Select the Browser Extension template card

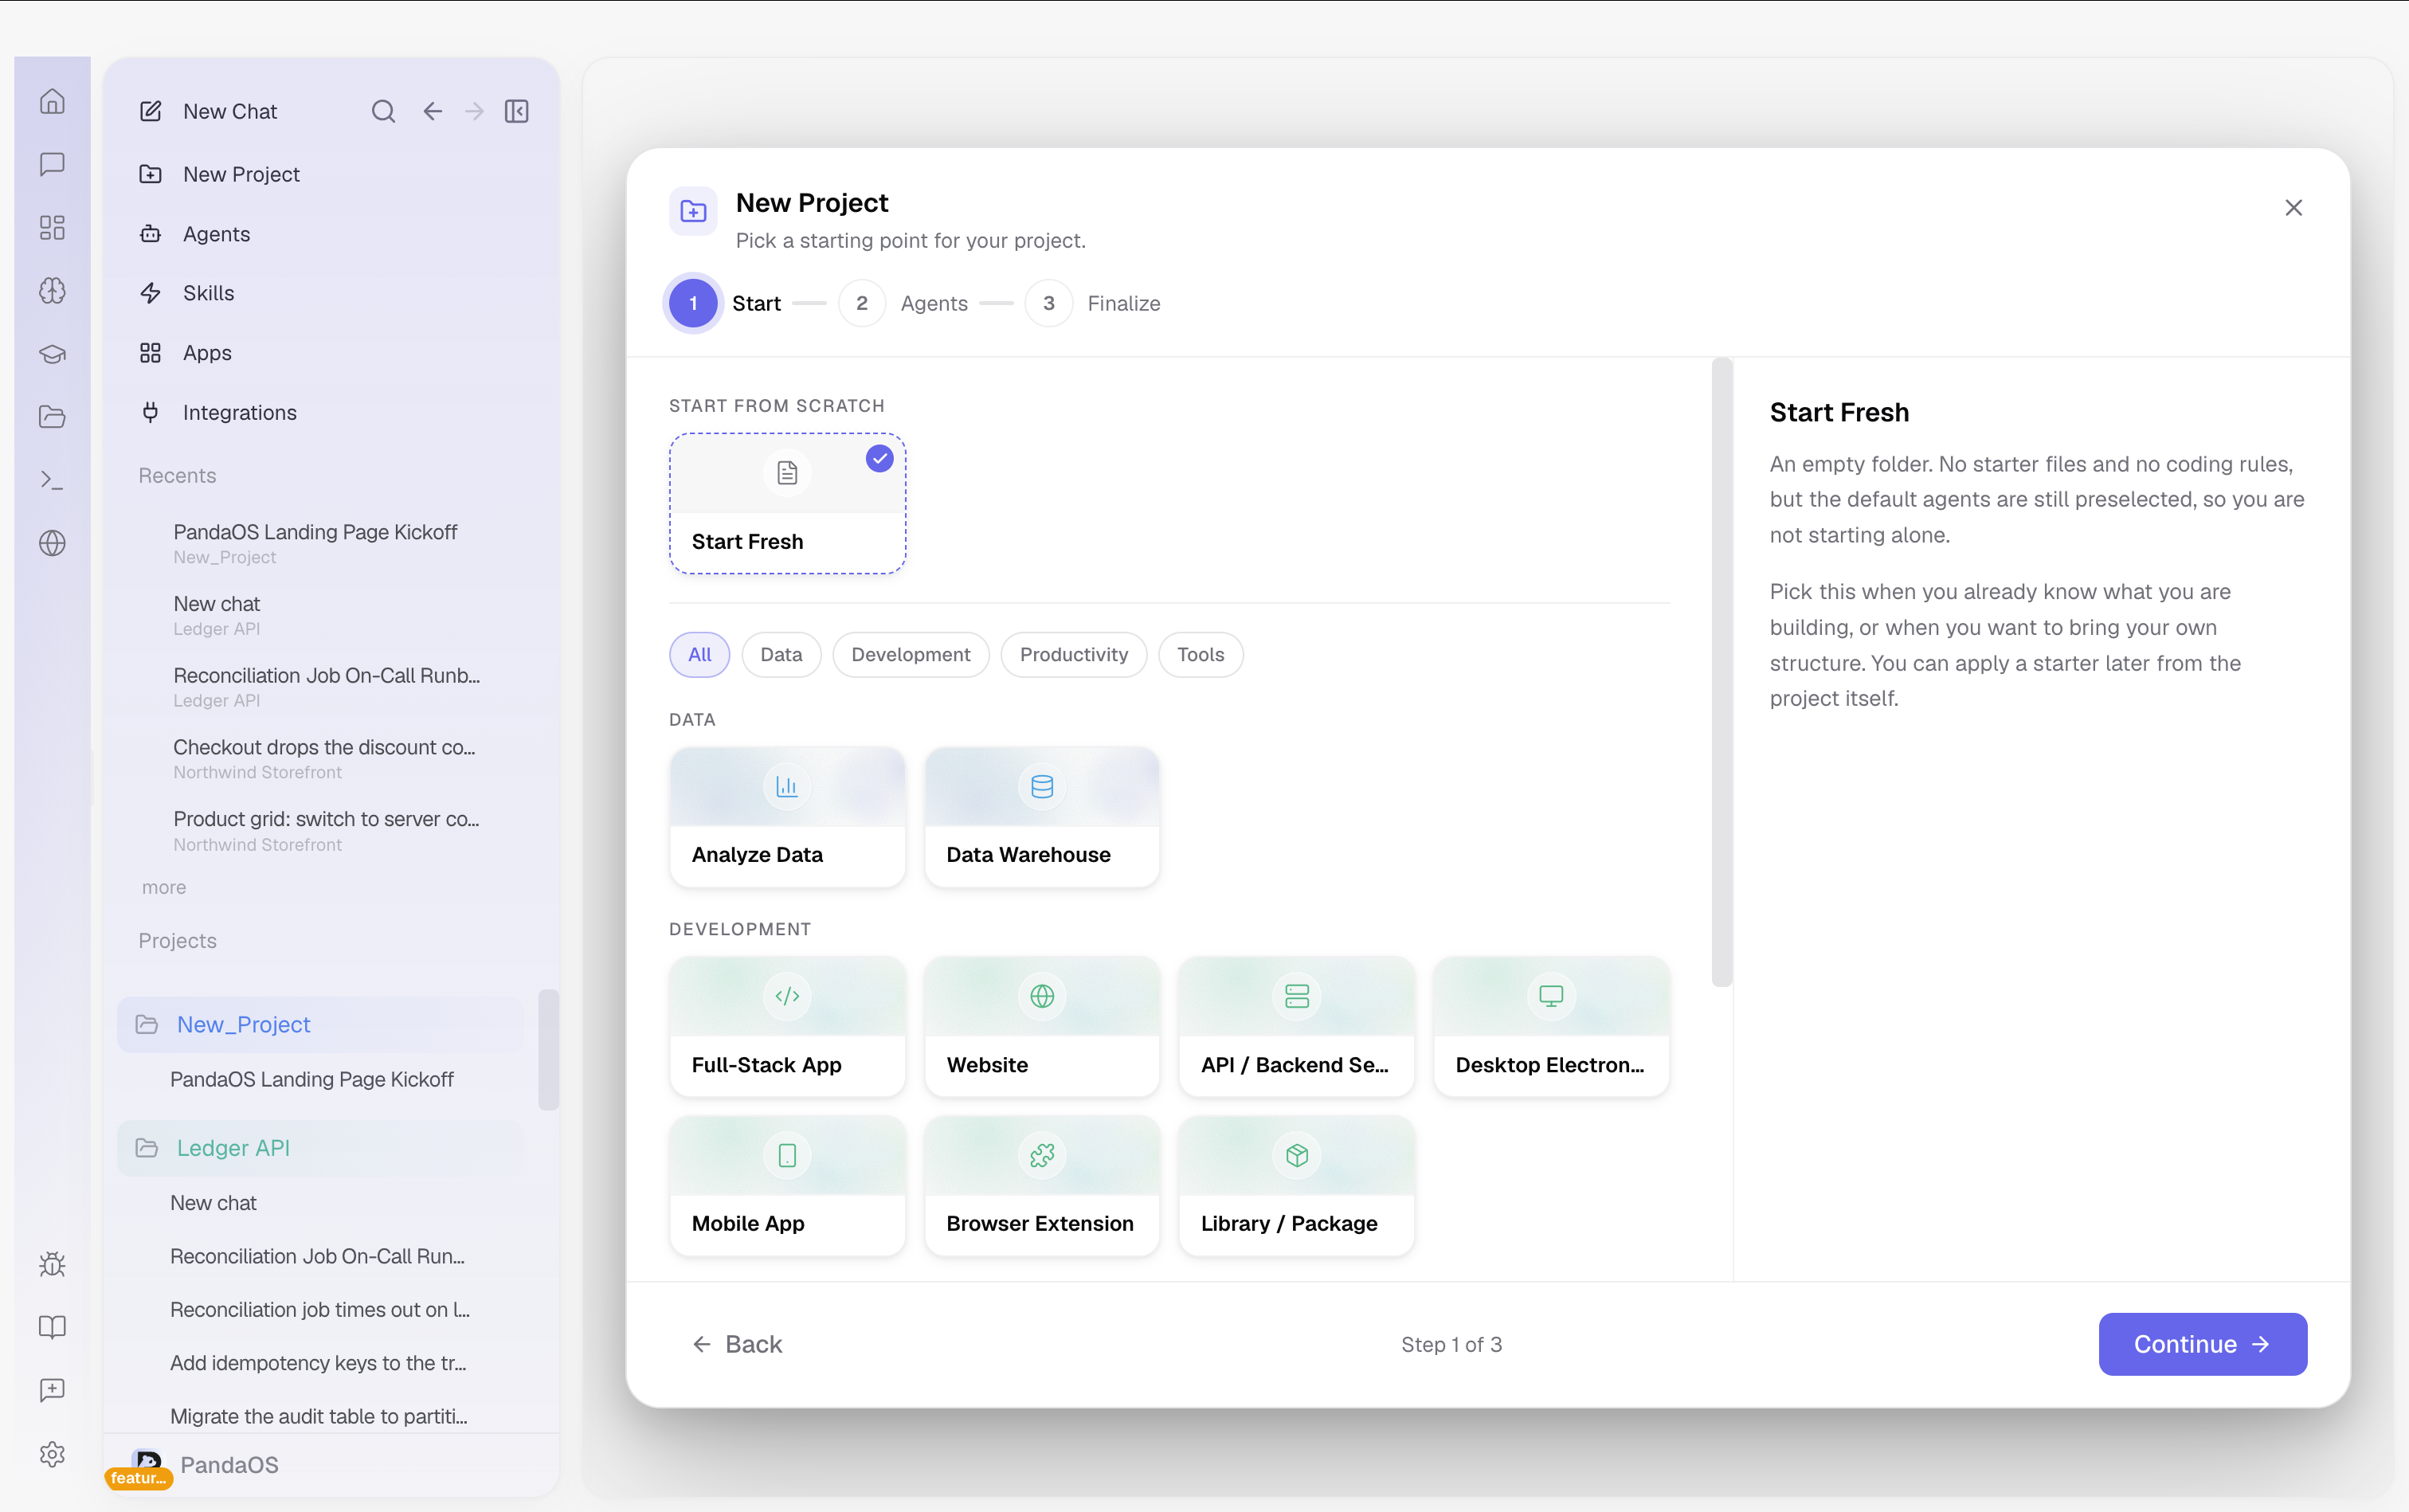coord(1042,1186)
